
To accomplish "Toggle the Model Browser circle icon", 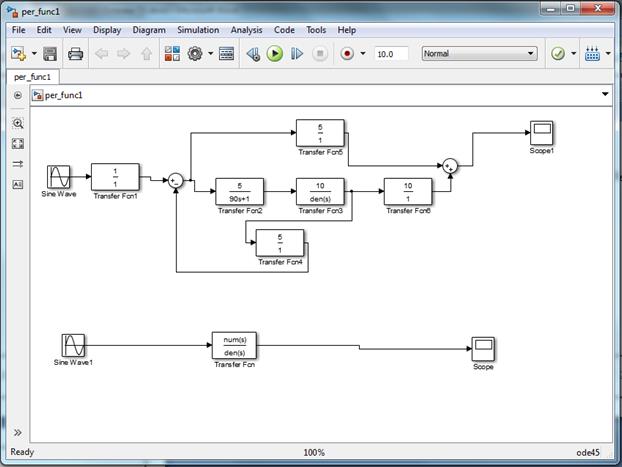I will [x=17, y=95].
